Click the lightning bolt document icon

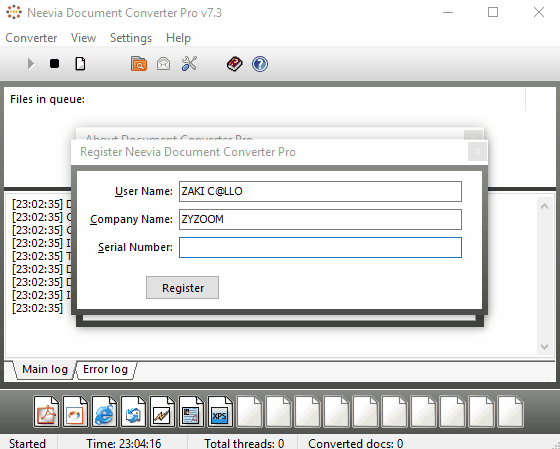point(162,411)
